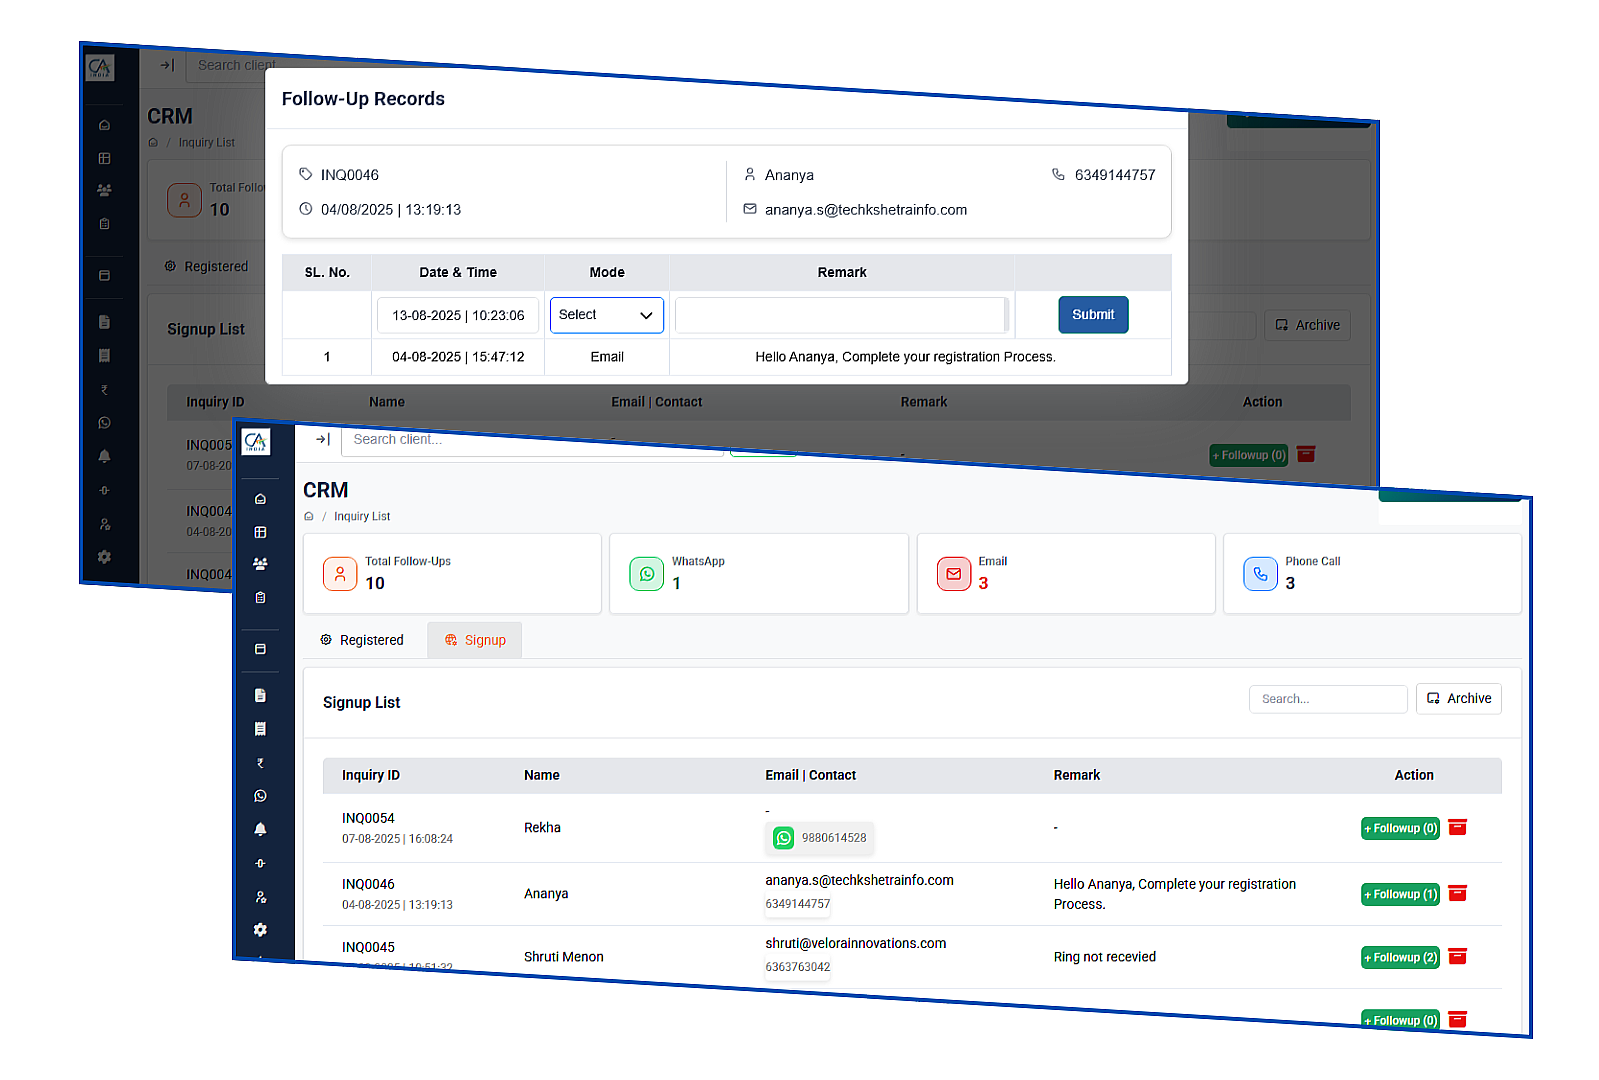Click Email | Contact header in front table

(810, 775)
